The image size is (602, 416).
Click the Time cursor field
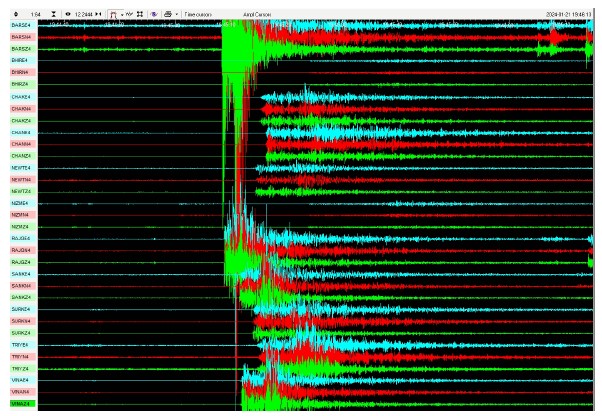tap(195, 15)
